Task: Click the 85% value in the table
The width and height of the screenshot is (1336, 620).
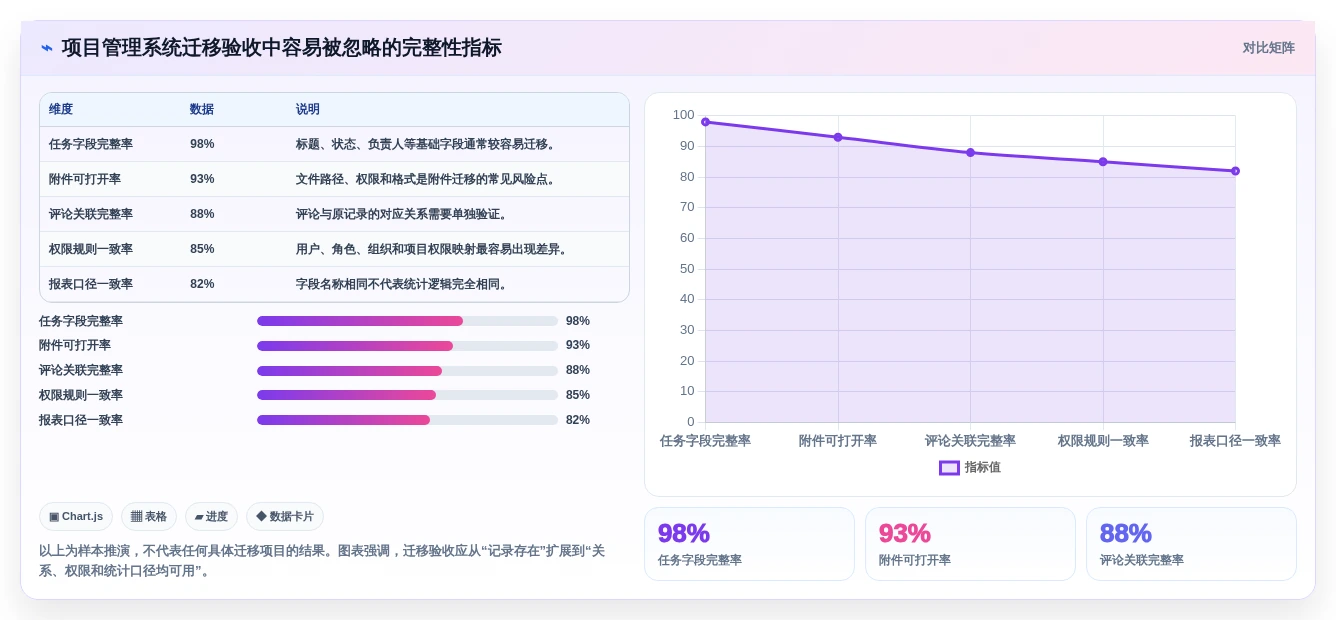Action: [x=202, y=249]
